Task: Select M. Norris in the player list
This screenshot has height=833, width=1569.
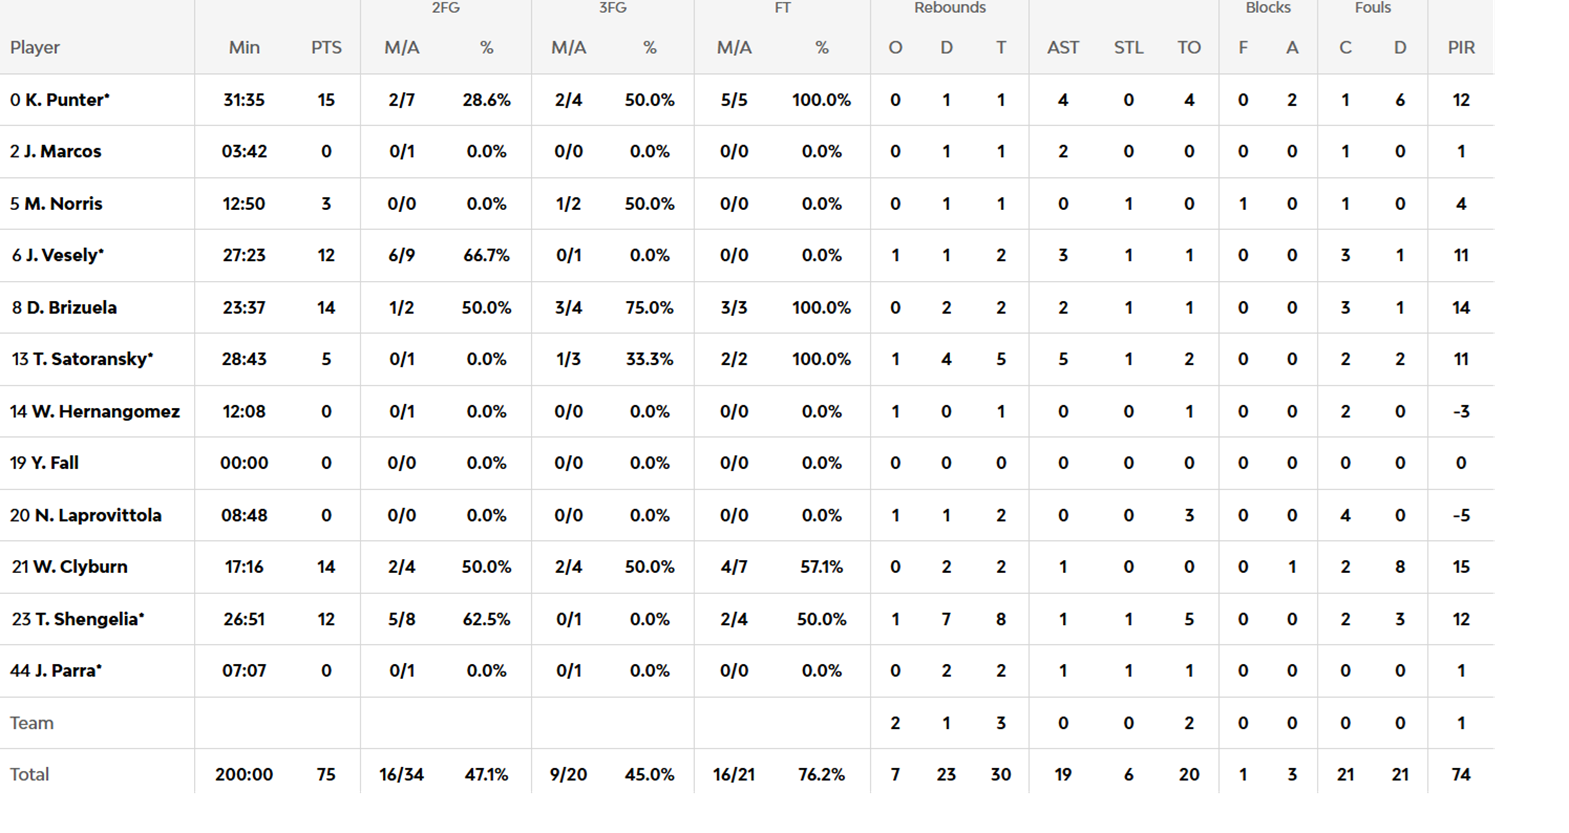Action: [63, 204]
